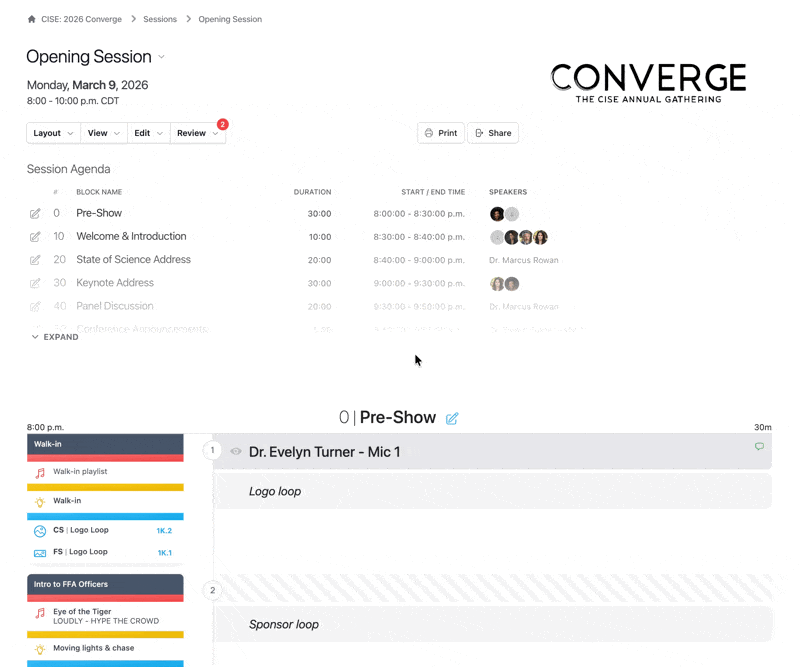This screenshot has height=667, width=800.
Task: Open the View menu
Action: (103, 133)
